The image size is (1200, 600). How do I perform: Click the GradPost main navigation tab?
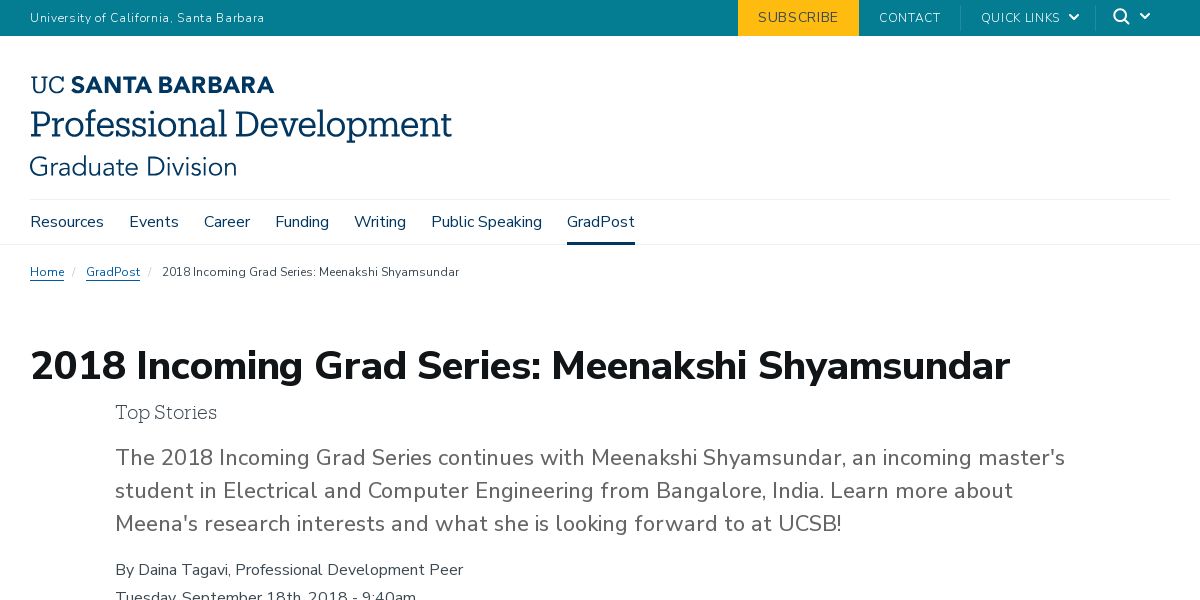click(x=600, y=222)
